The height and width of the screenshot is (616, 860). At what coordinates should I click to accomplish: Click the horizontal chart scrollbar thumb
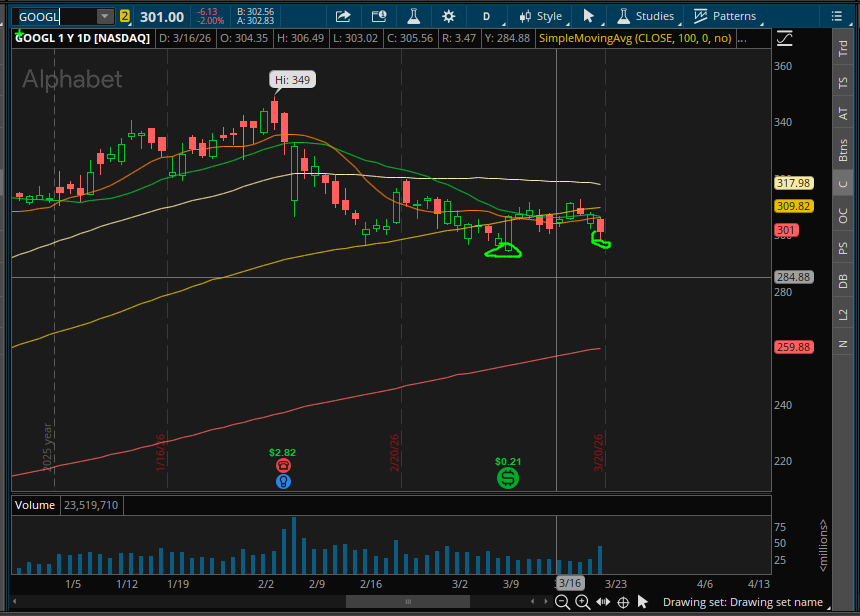(x=408, y=602)
